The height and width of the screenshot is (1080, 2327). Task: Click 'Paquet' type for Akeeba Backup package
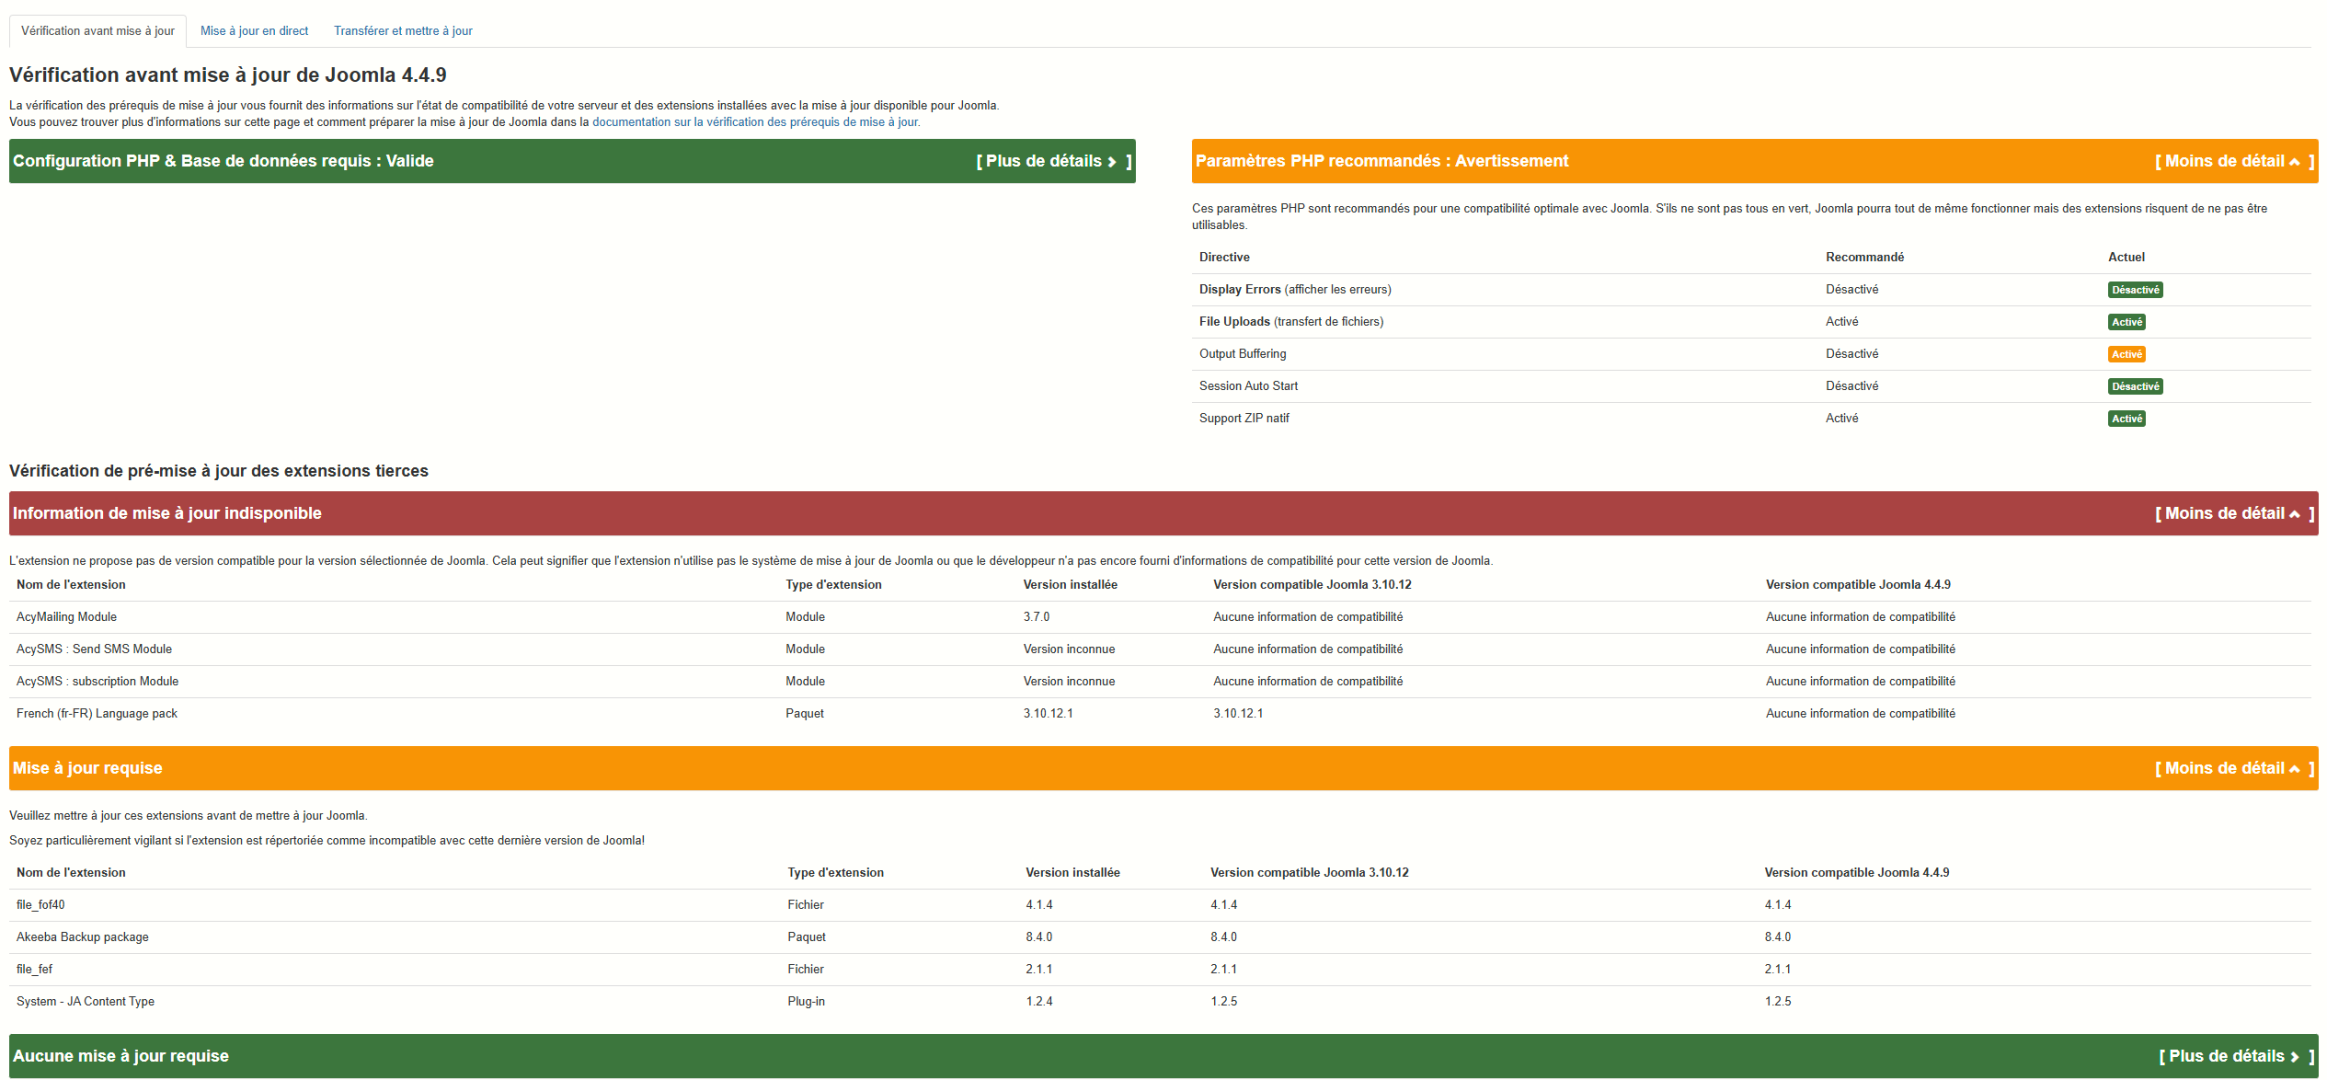coord(806,937)
